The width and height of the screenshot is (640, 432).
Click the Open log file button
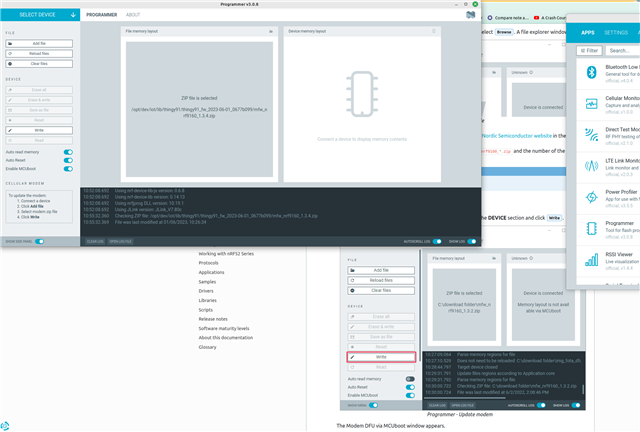point(121,241)
